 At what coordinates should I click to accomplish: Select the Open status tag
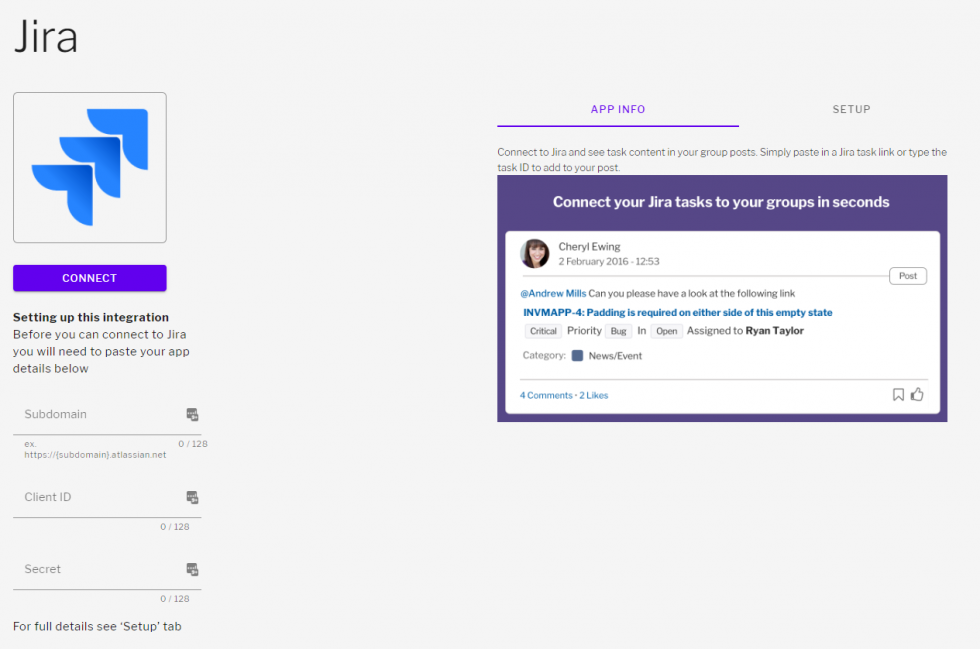click(x=666, y=330)
